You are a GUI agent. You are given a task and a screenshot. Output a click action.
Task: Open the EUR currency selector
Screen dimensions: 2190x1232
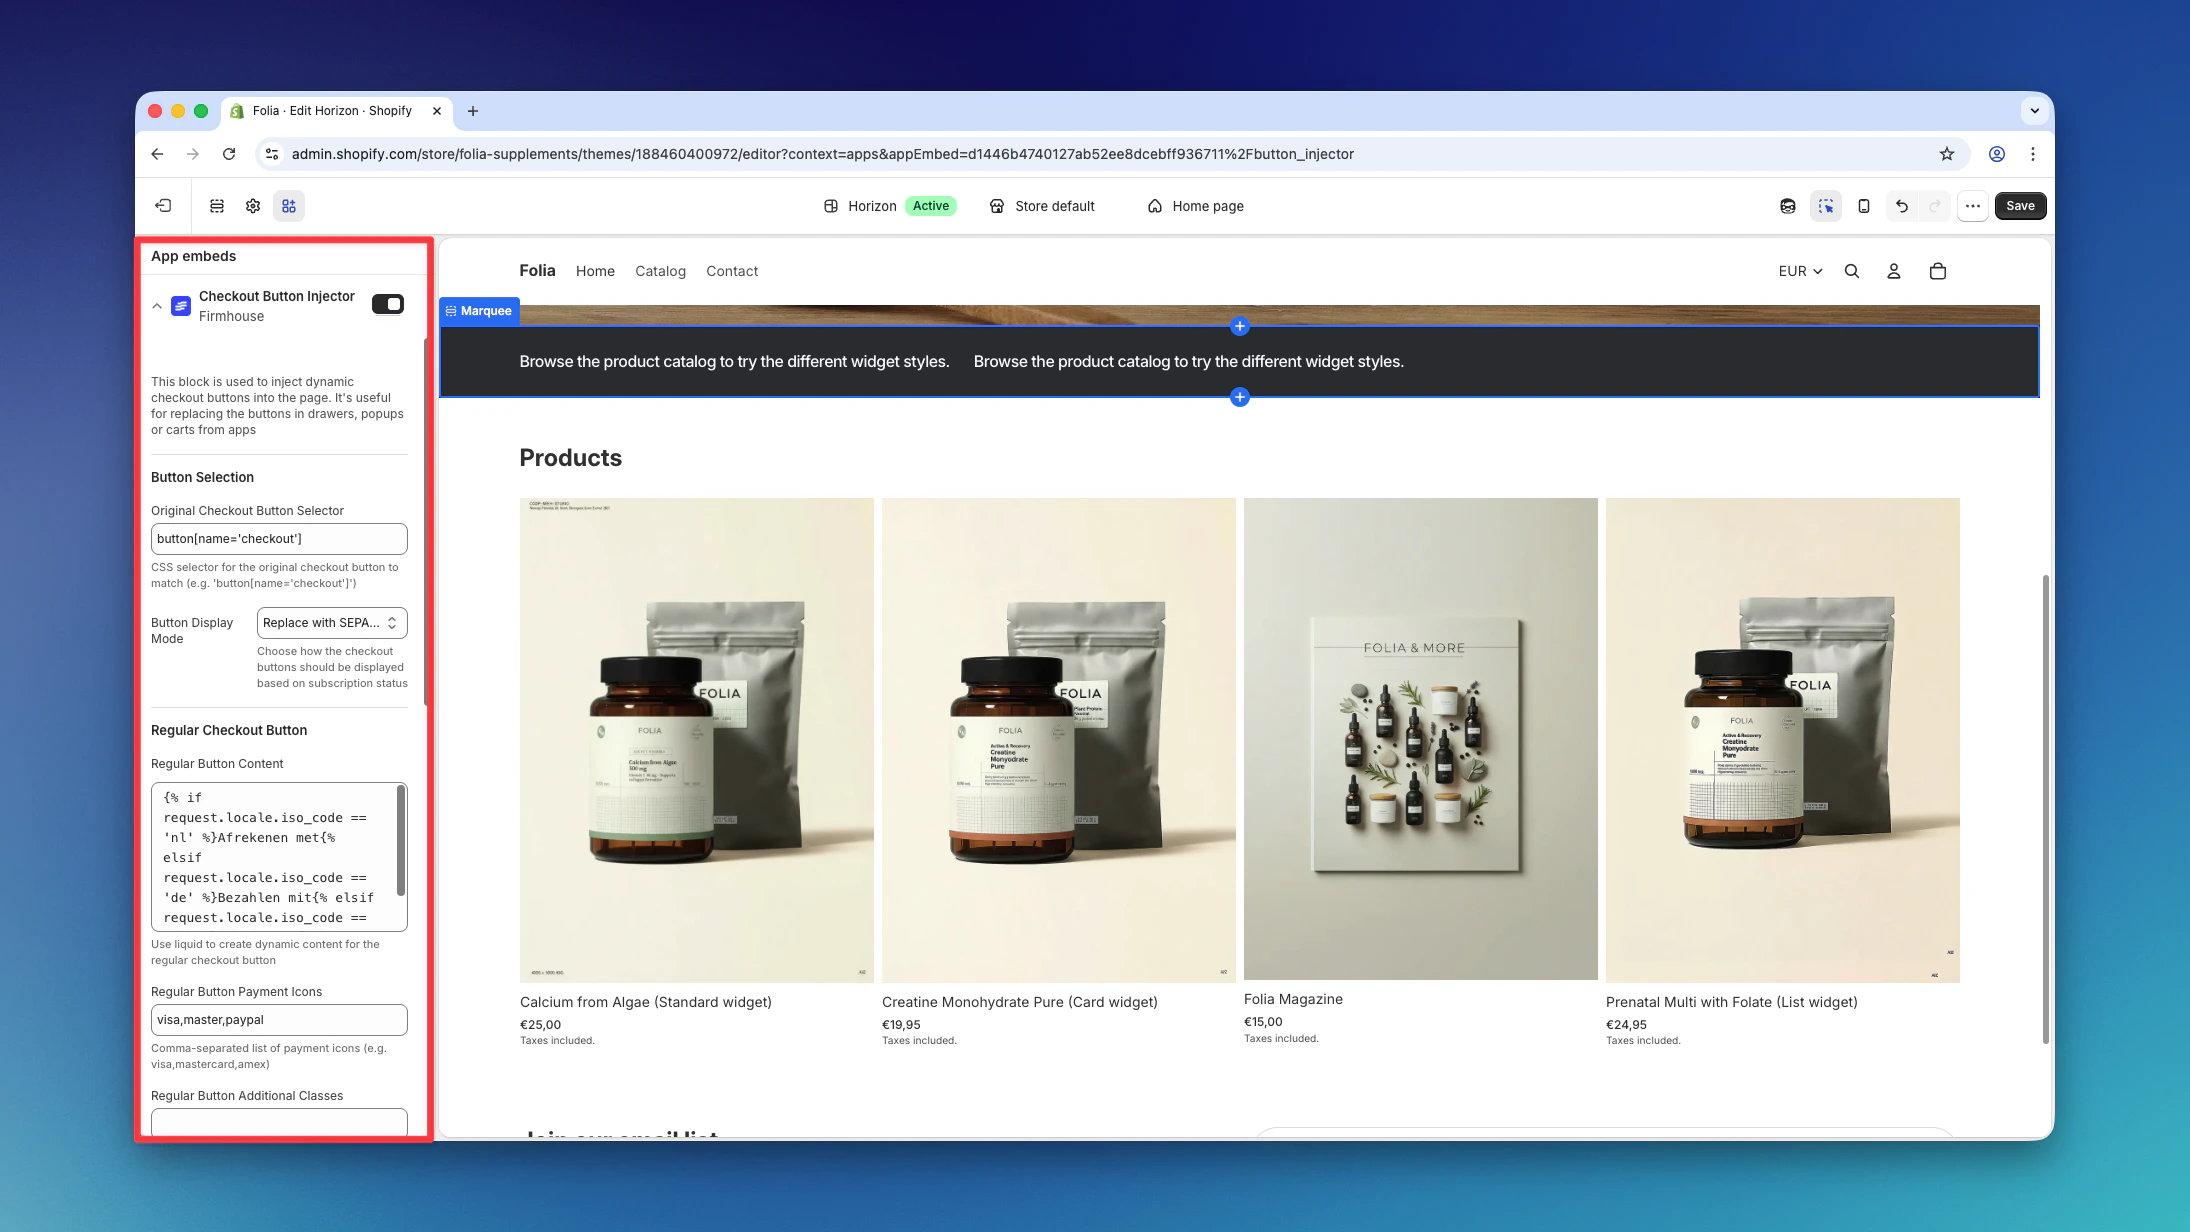pos(1801,271)
